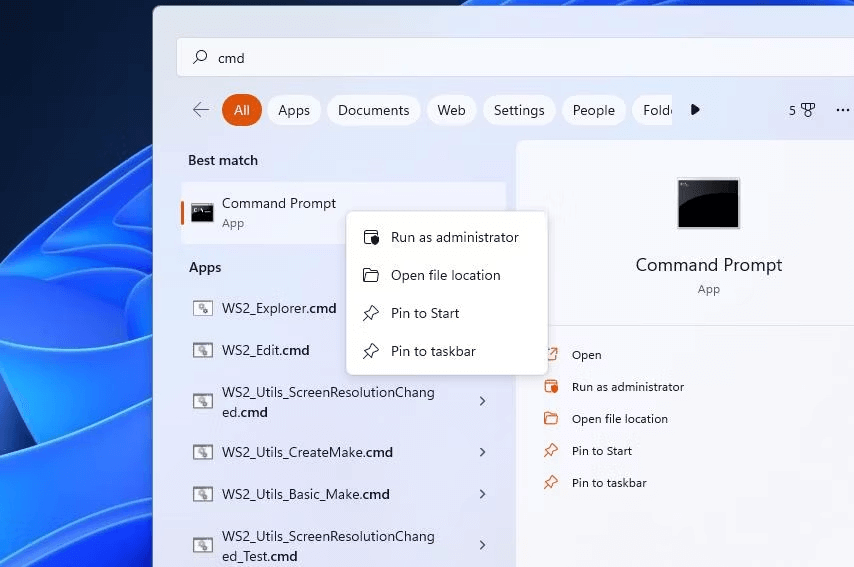Click the large Command Prompt preview icon

point(708,204)
